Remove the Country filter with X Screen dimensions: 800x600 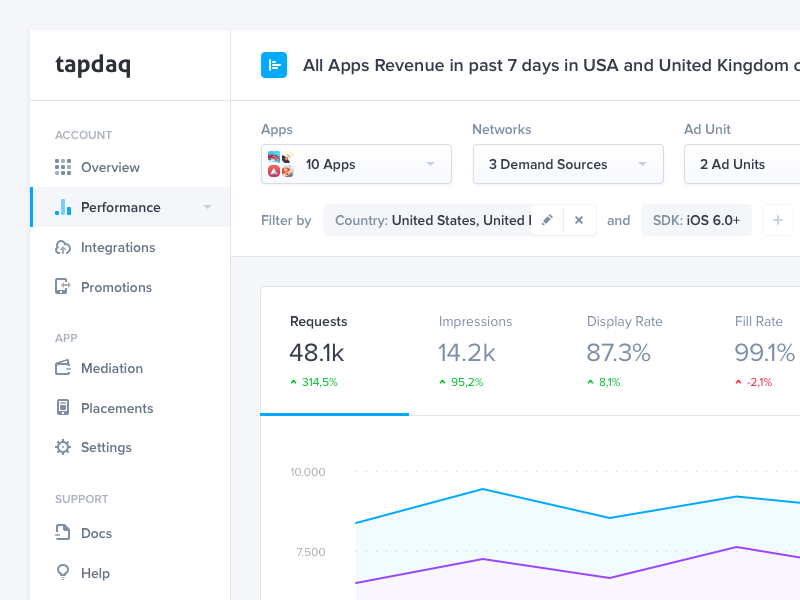point(579,220)
